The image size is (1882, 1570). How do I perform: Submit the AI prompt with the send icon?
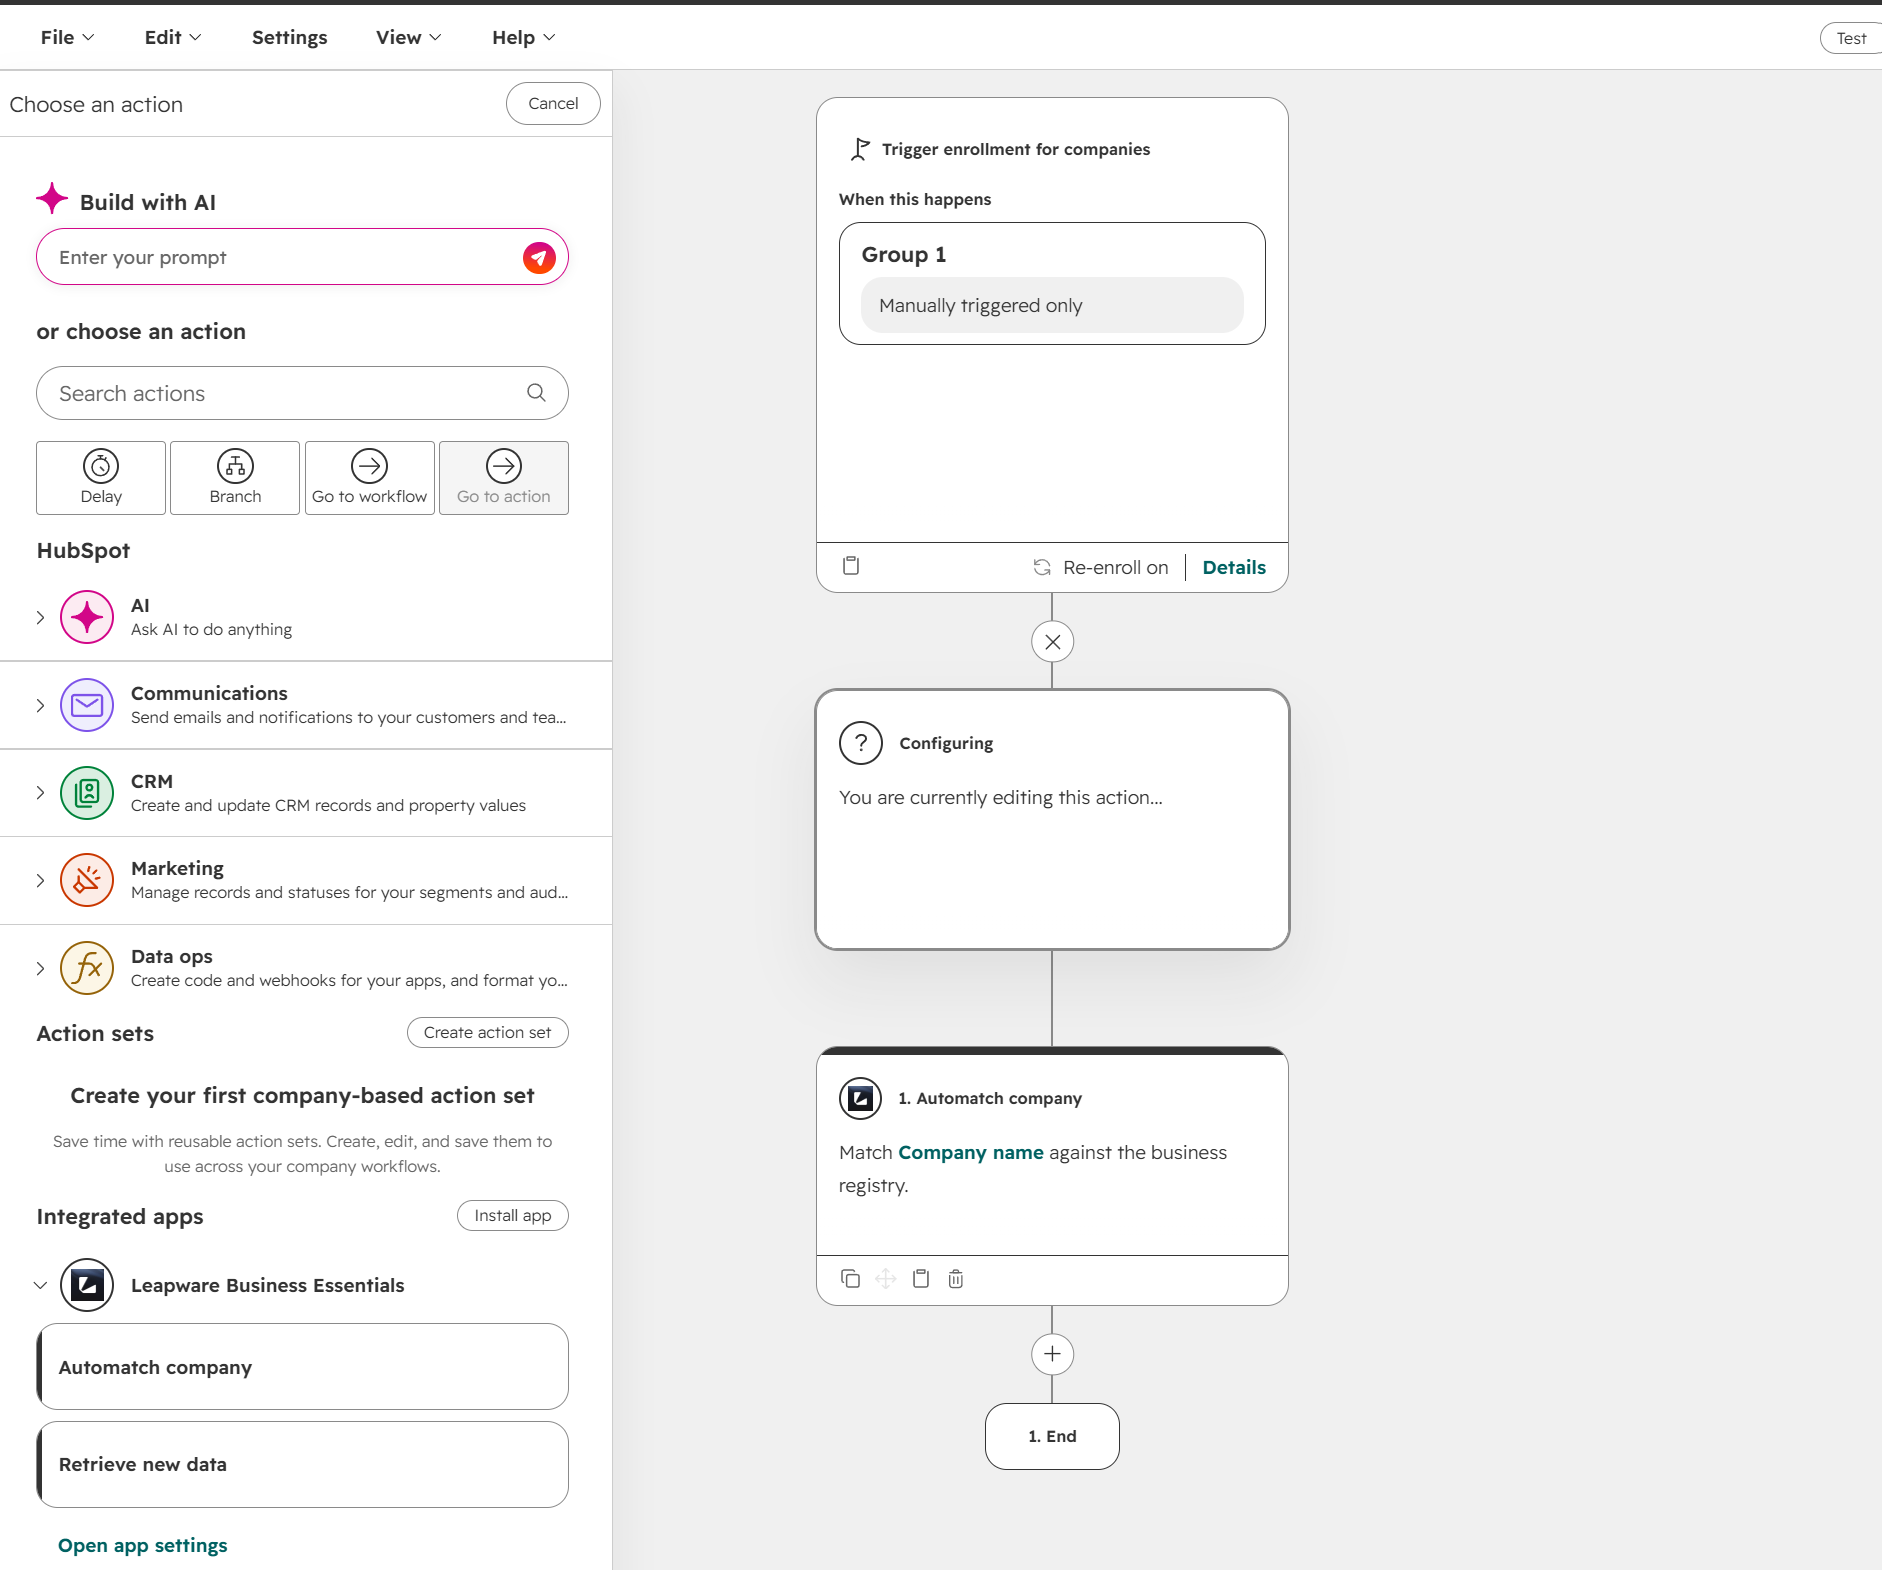pyautogui.click(x=539, y=258)
